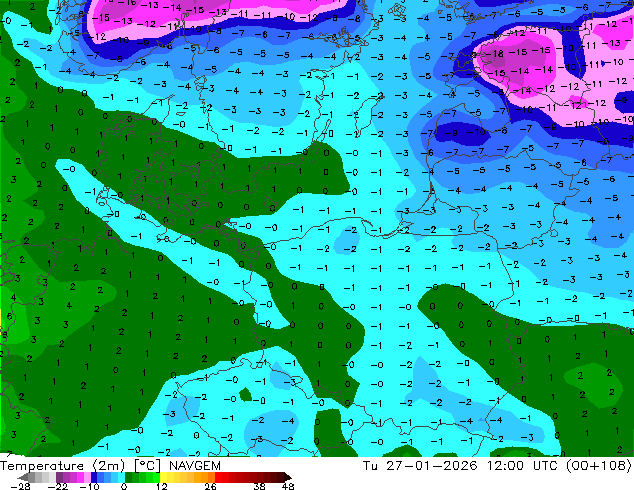This screenshot has height=490, width=634.
Task: Click the '-10' legend scale label
Action: point(89,486)
